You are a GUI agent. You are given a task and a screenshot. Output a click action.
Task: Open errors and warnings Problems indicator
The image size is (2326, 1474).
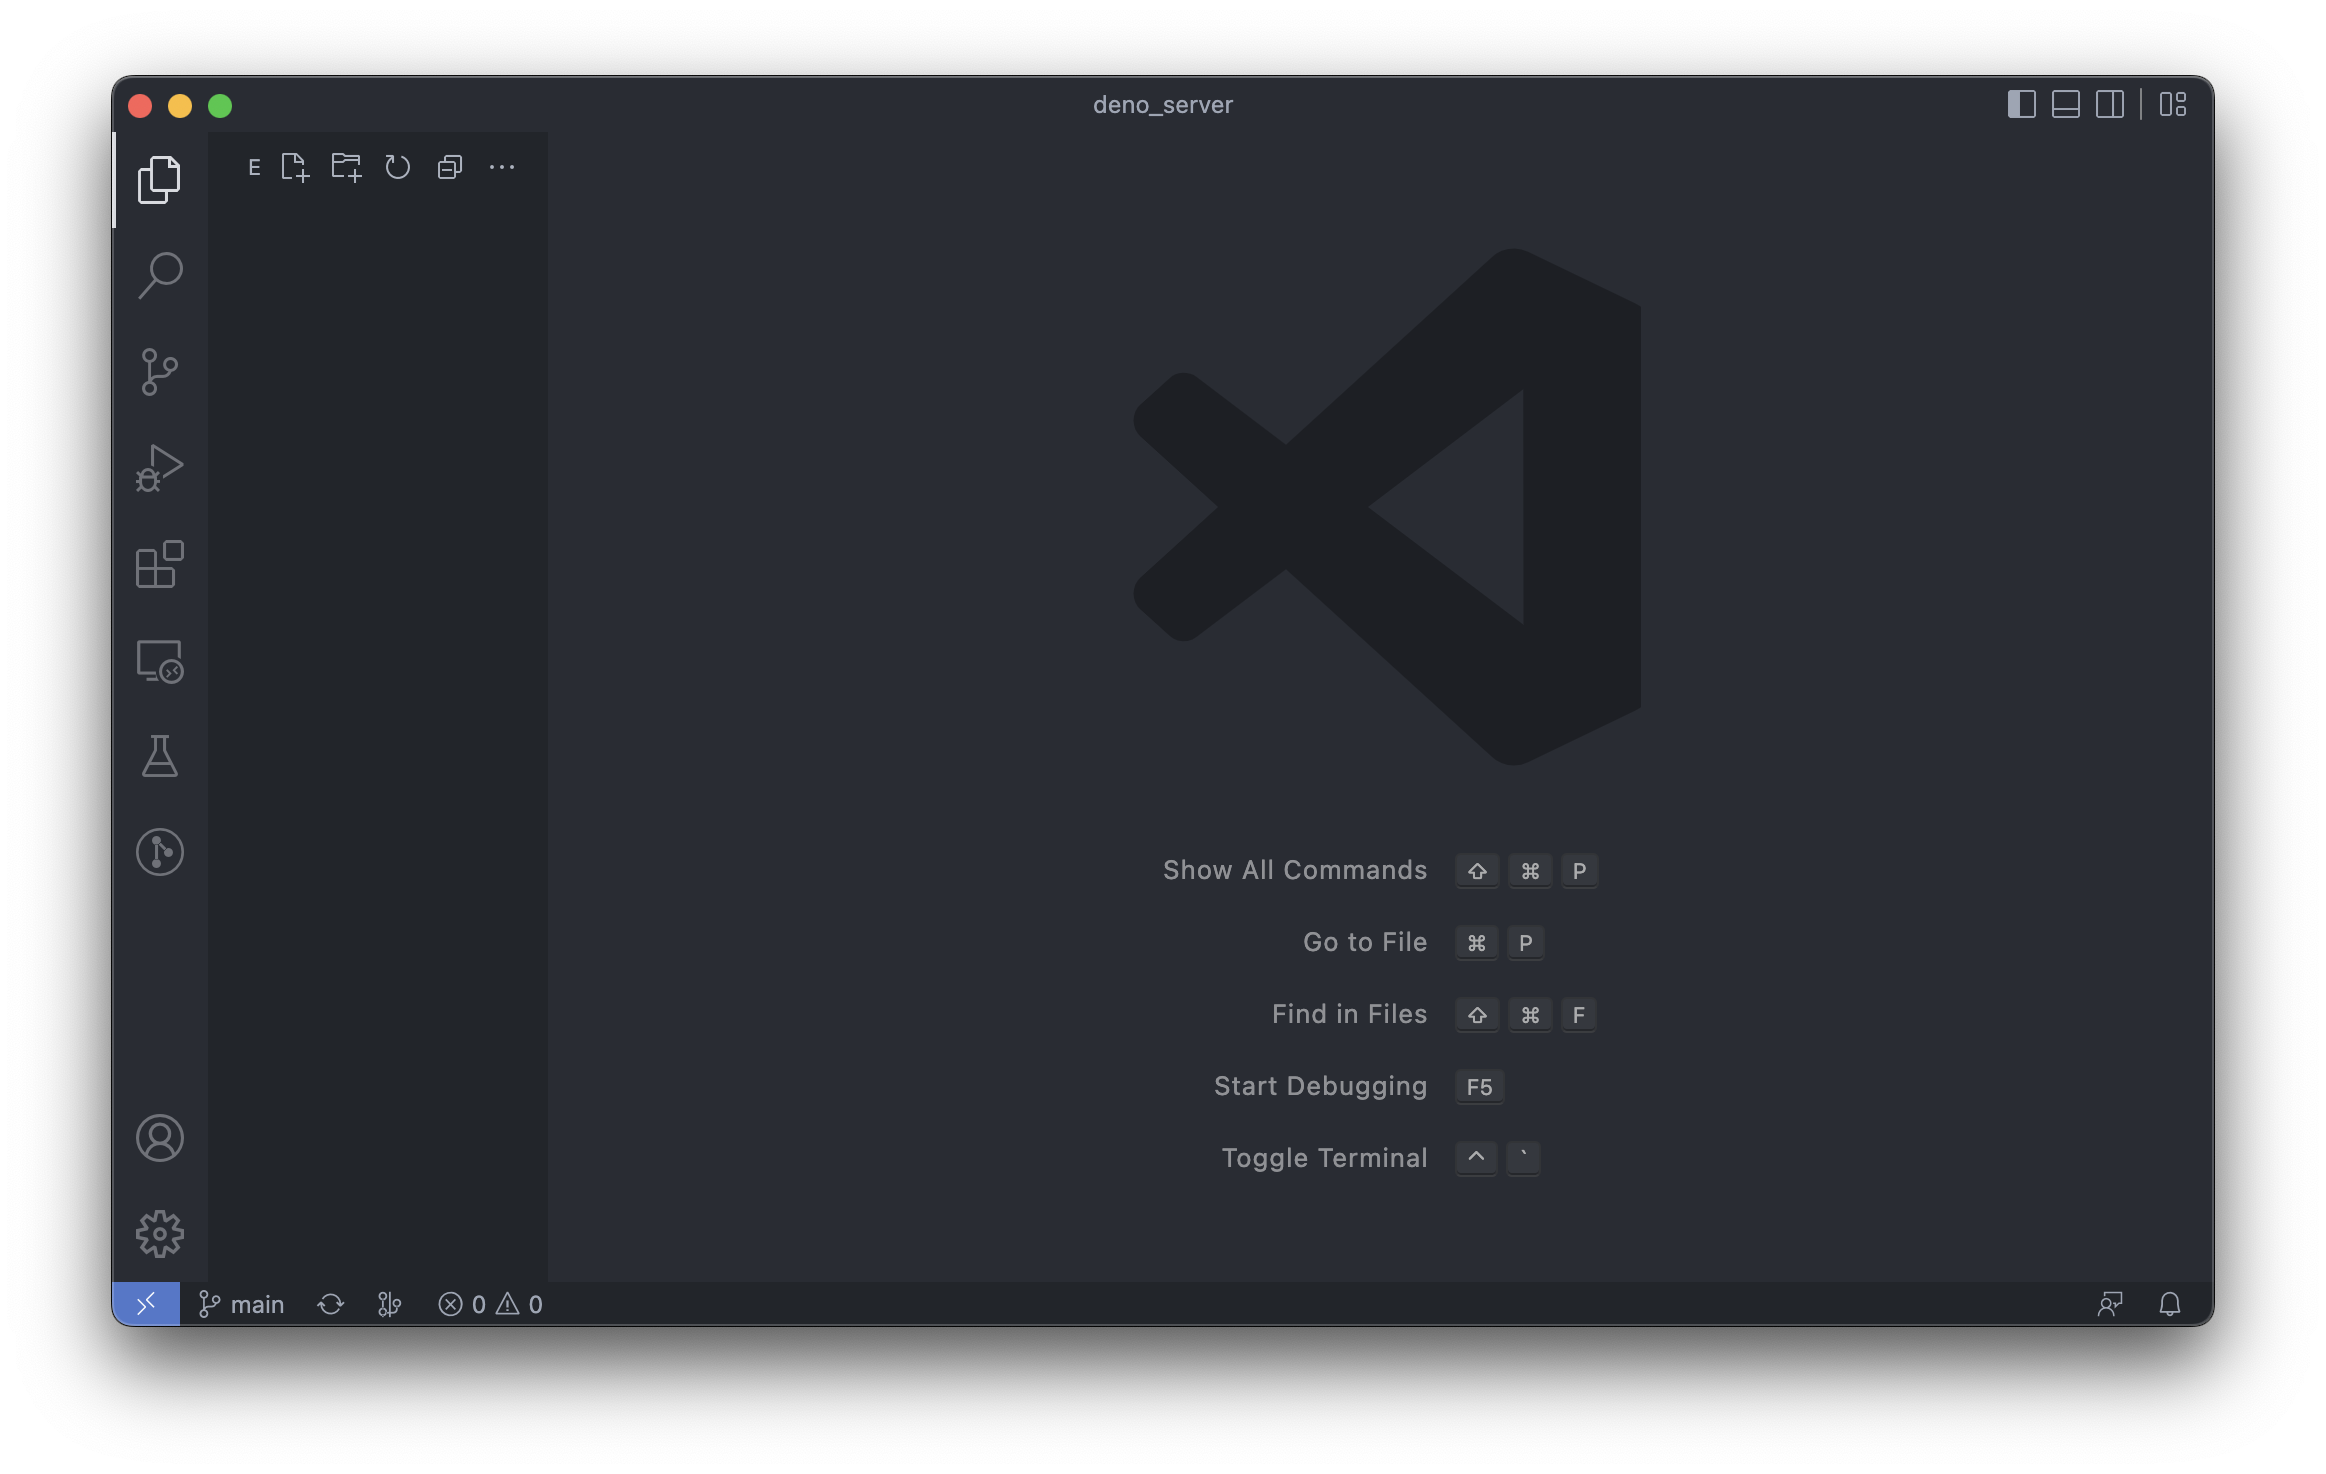[x=490, y=1304]
